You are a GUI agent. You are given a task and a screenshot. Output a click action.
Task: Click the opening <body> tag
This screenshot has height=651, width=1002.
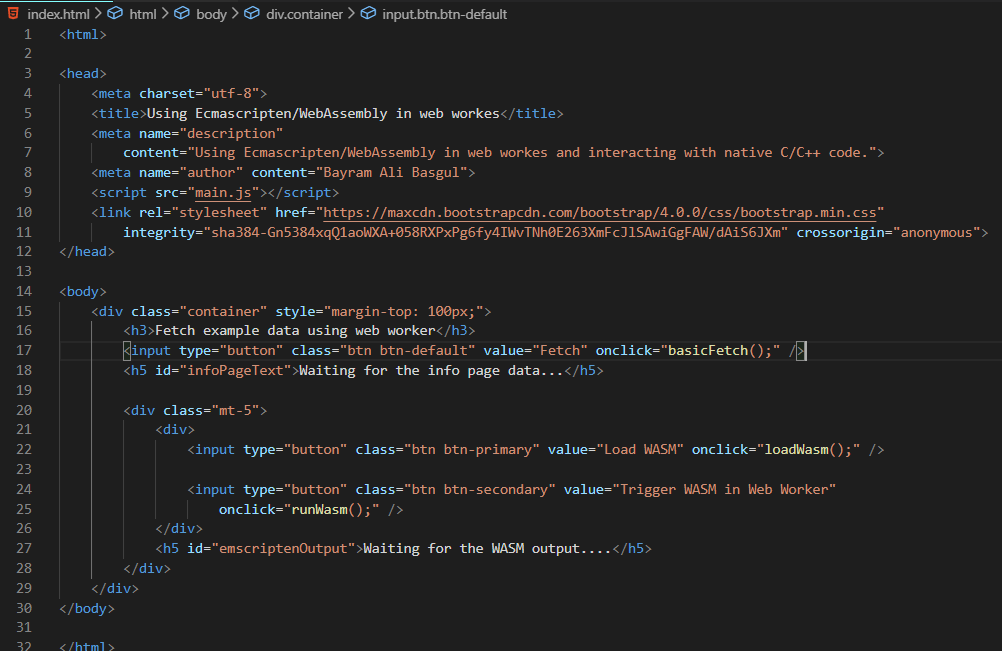tap(83, 291)
